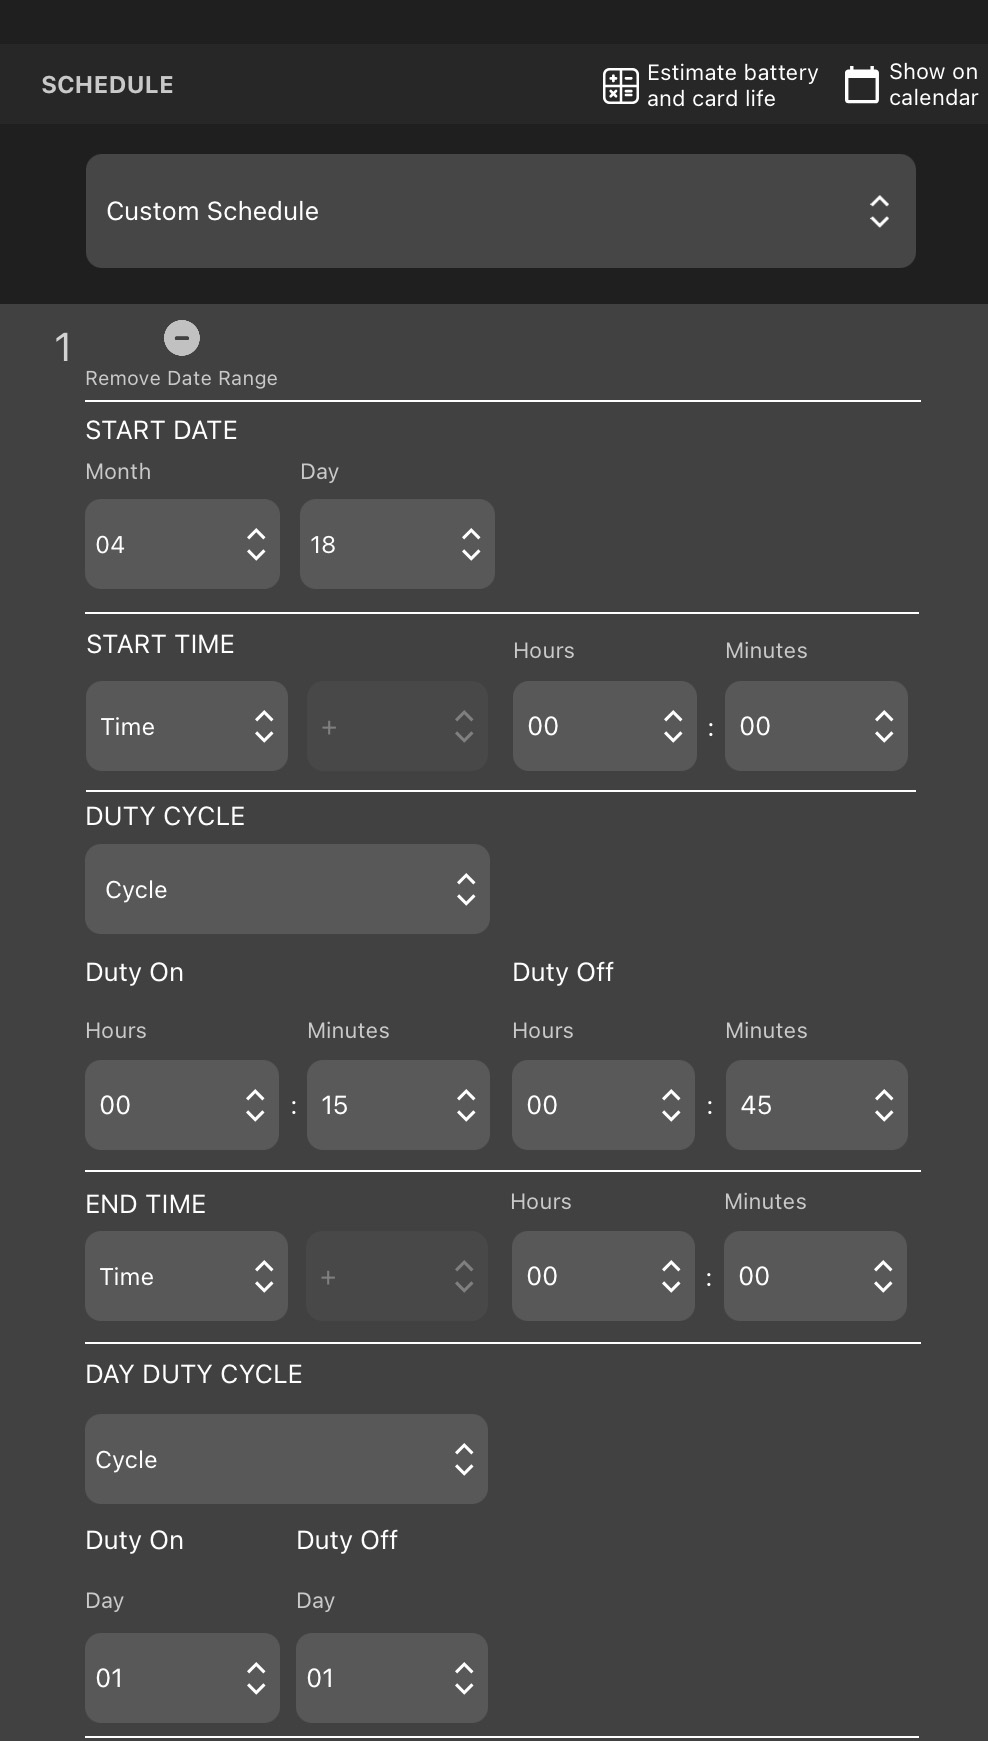The image size is (988, 1741).
Task: Open the Custom Schedule dropdown
Action: [500, 211]
